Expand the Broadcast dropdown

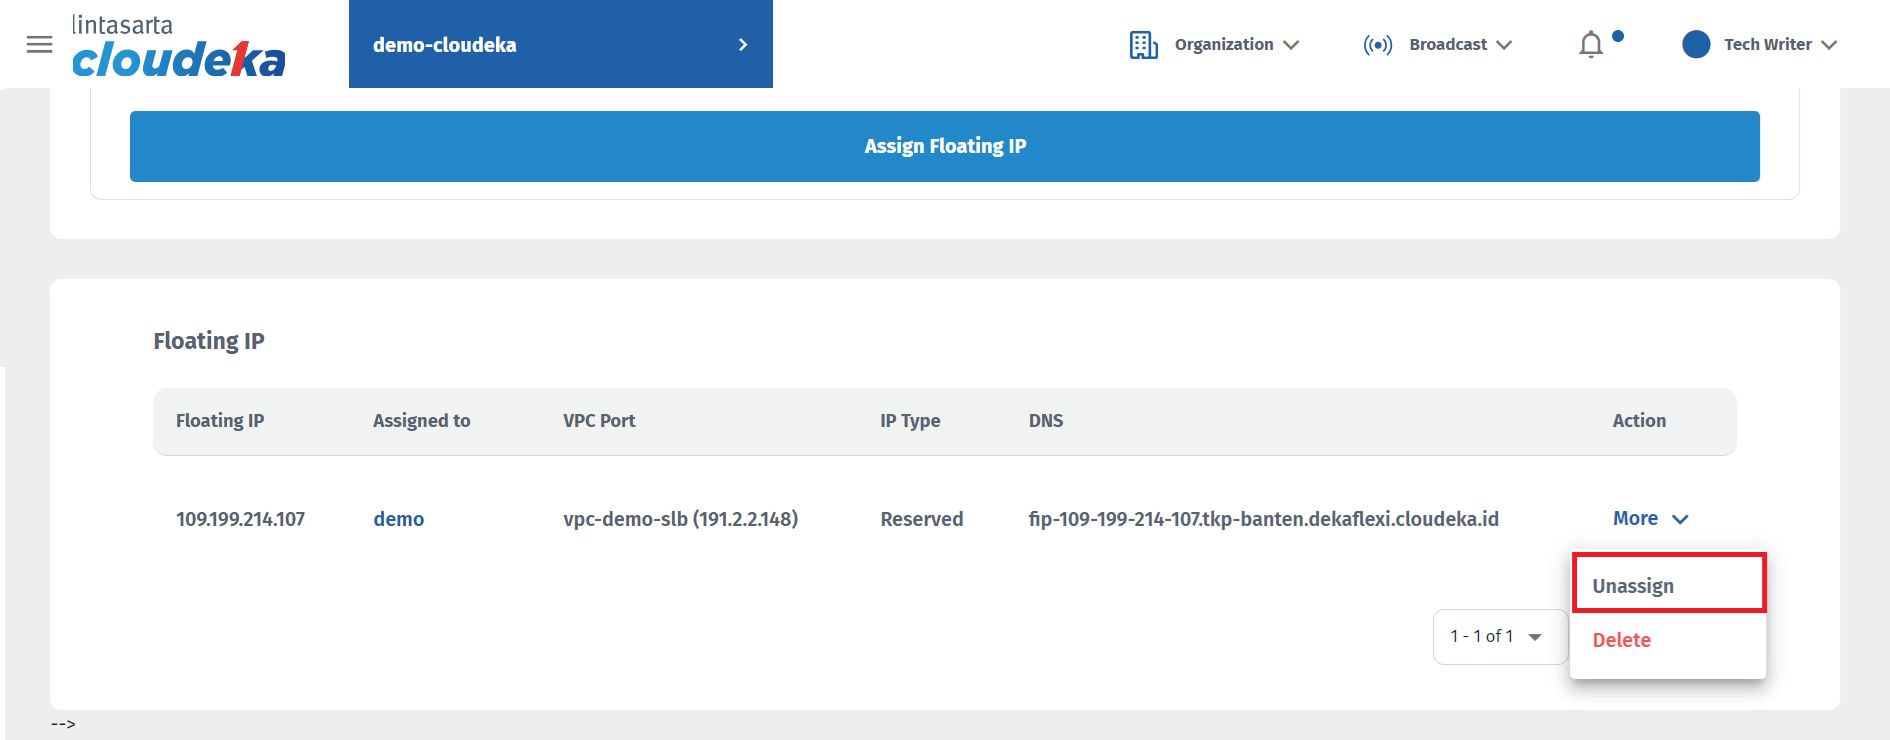(x=1461, y=45)
